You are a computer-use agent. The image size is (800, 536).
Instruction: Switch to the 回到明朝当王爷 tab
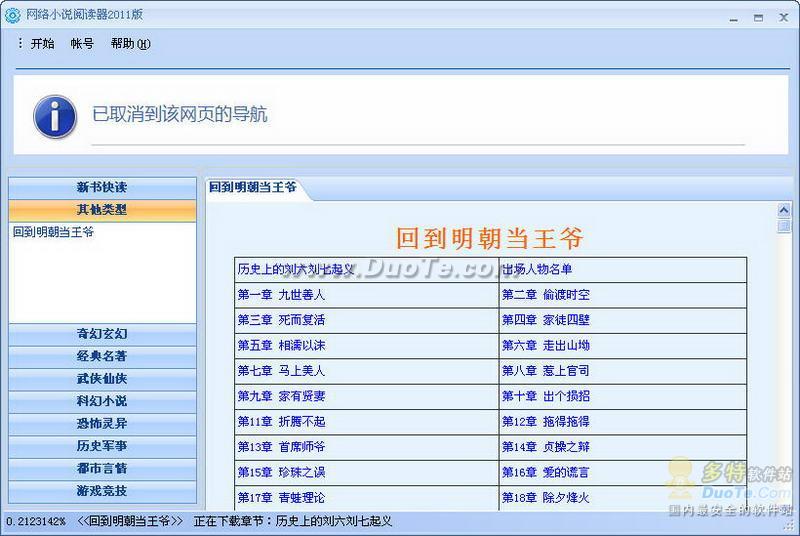253,188
